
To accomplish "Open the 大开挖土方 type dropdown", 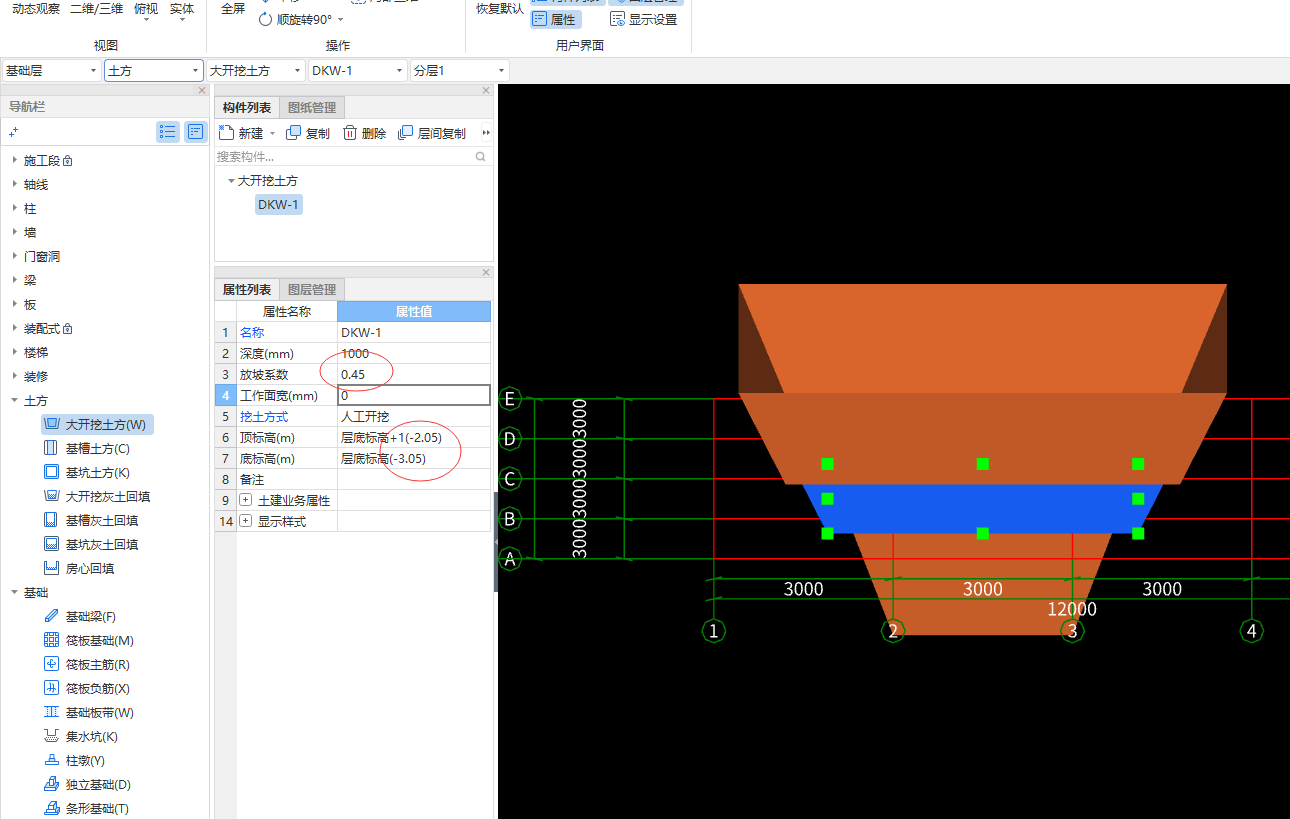I will coord(256,71).
